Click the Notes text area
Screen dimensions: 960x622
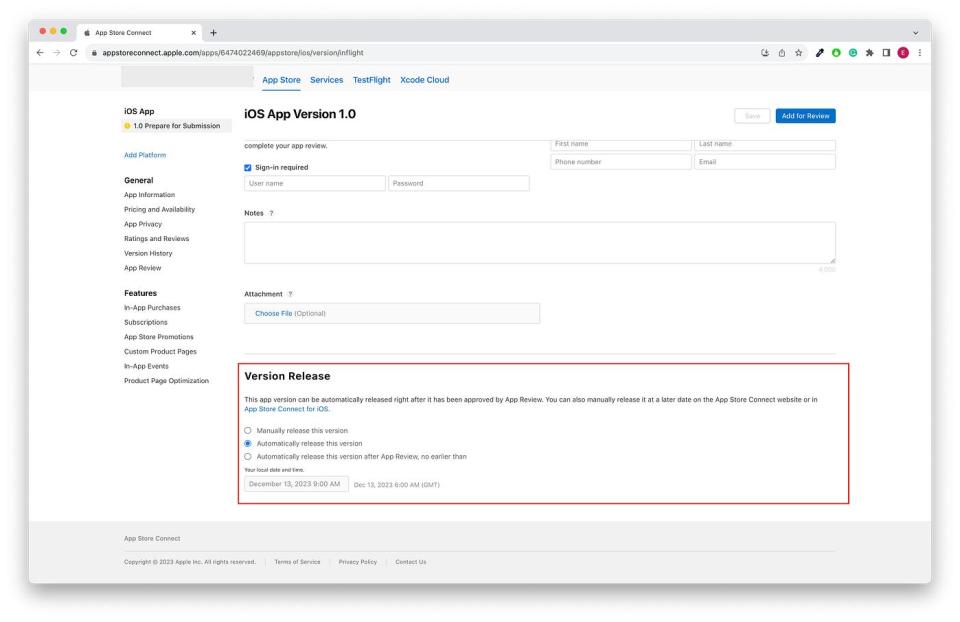[x=539, y=243]
